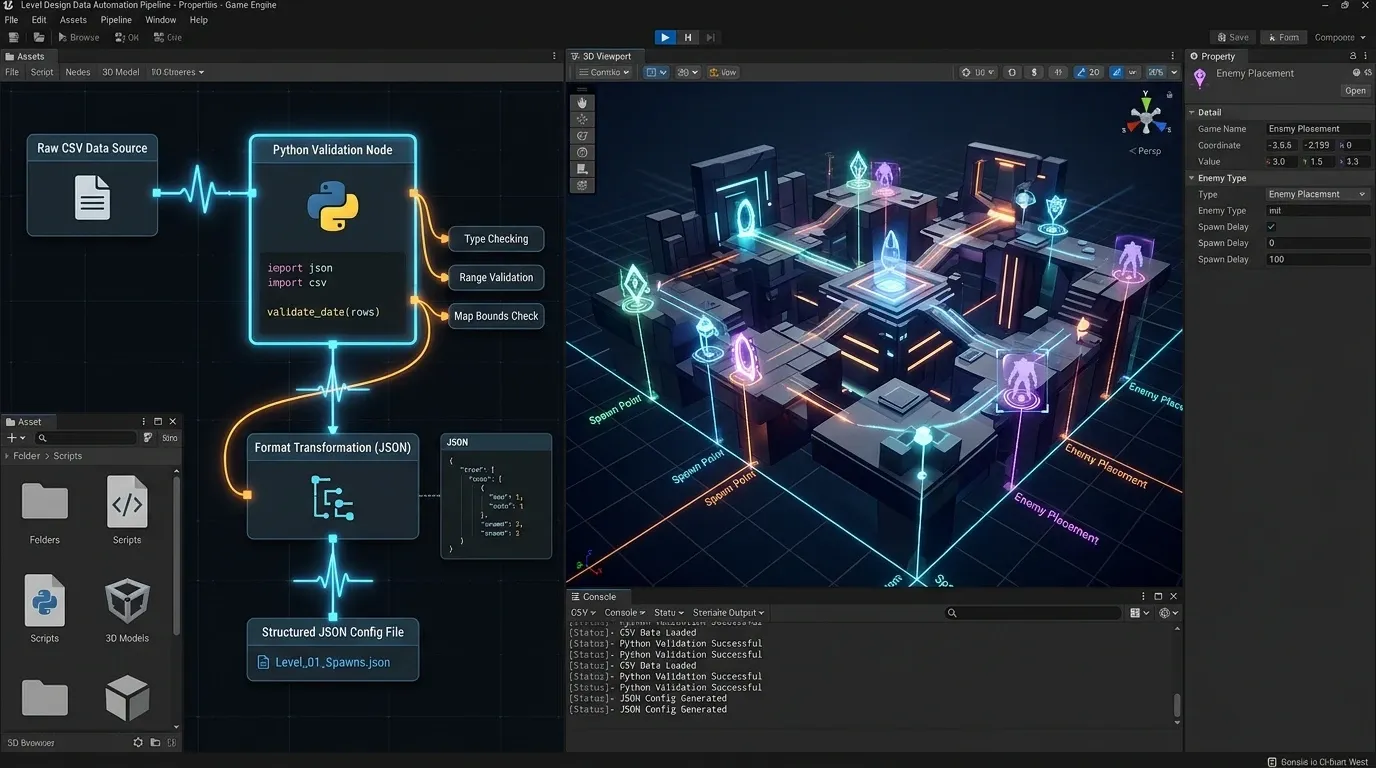Open the Compose dropdown in top bar
The width and height of the screenshot is (1376, 768).
pos(1340,38)
